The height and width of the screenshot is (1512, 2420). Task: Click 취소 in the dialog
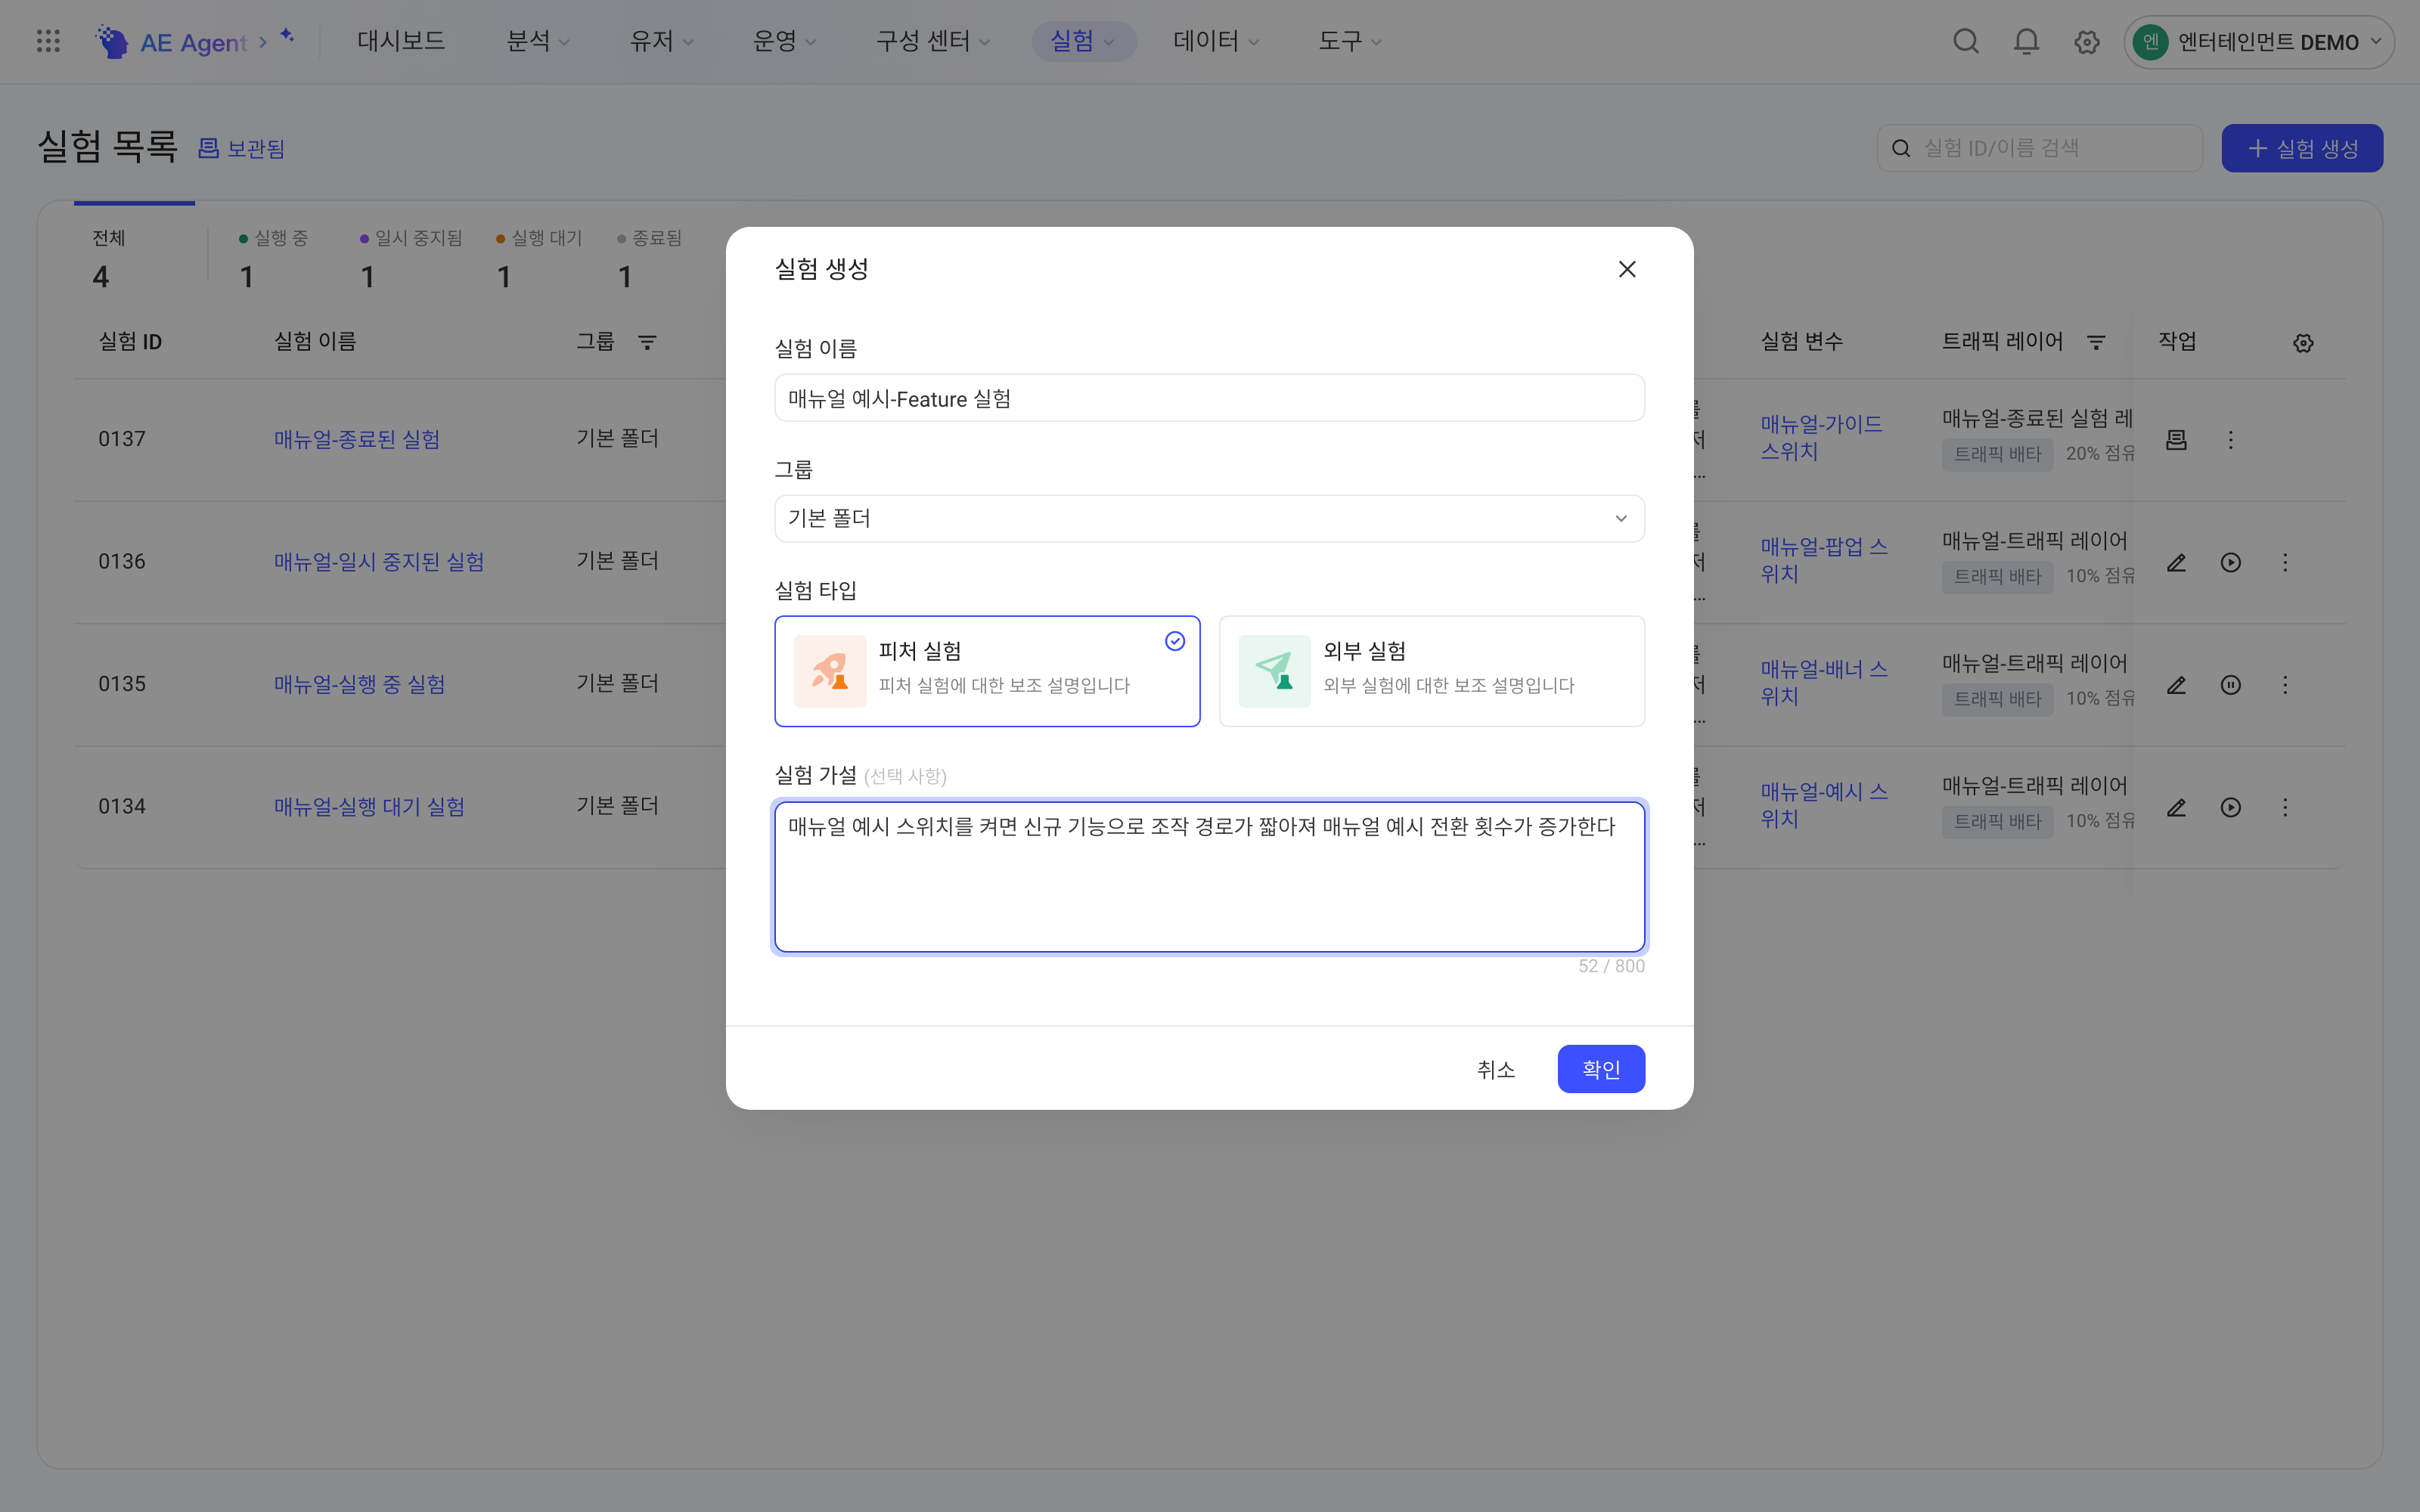coord(1496,1069)
